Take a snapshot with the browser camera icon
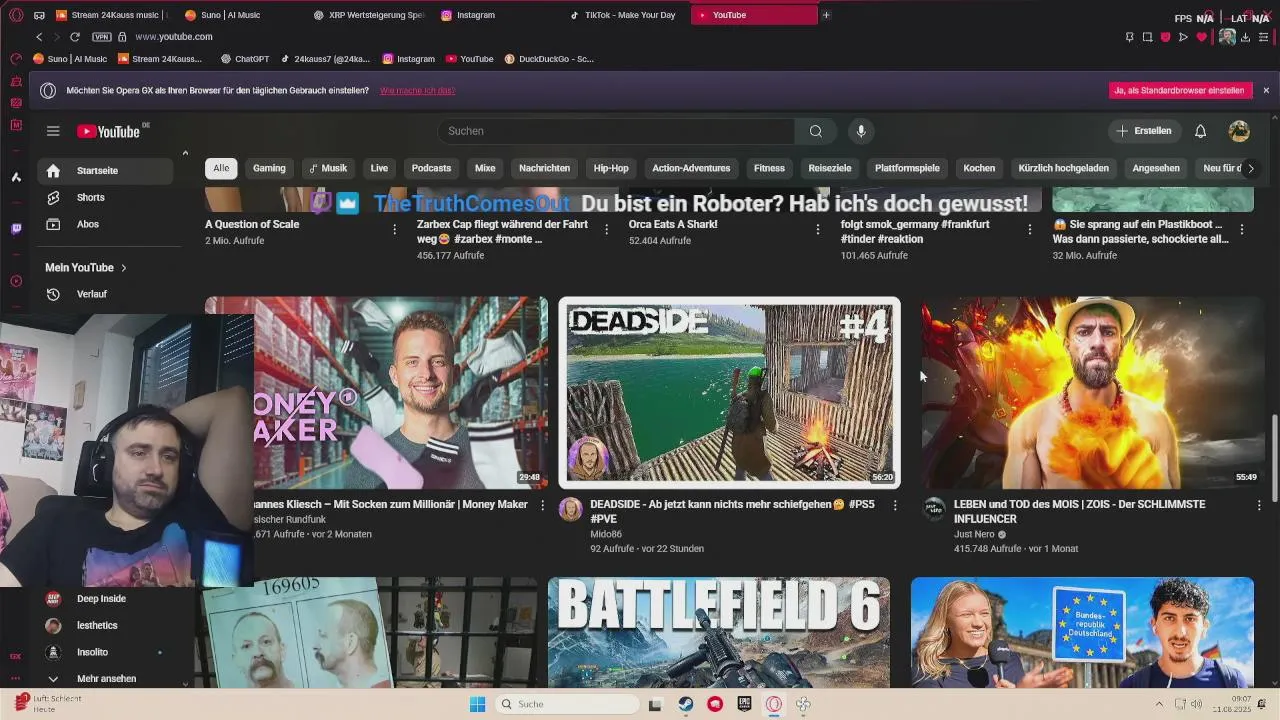 pos(1147,37)
